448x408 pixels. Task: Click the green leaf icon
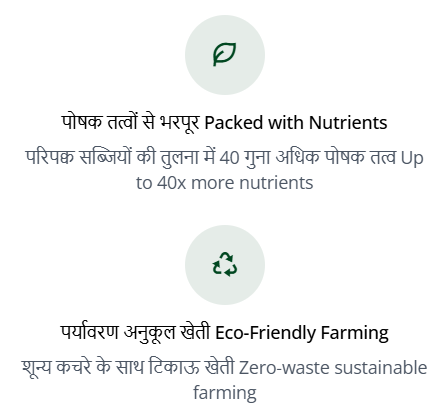coord(225,55)
